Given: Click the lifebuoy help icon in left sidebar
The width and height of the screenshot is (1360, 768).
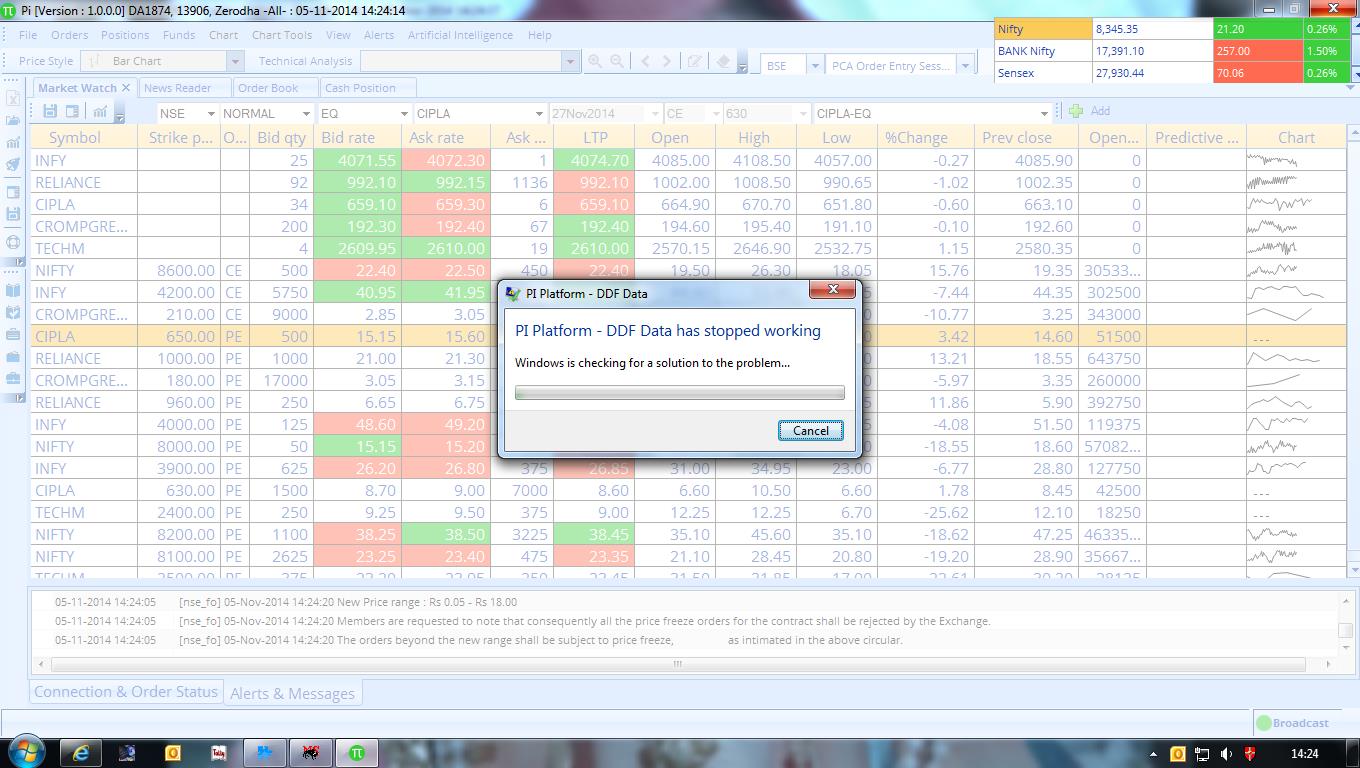Looking at the screenshot, I should click(13, 241).
